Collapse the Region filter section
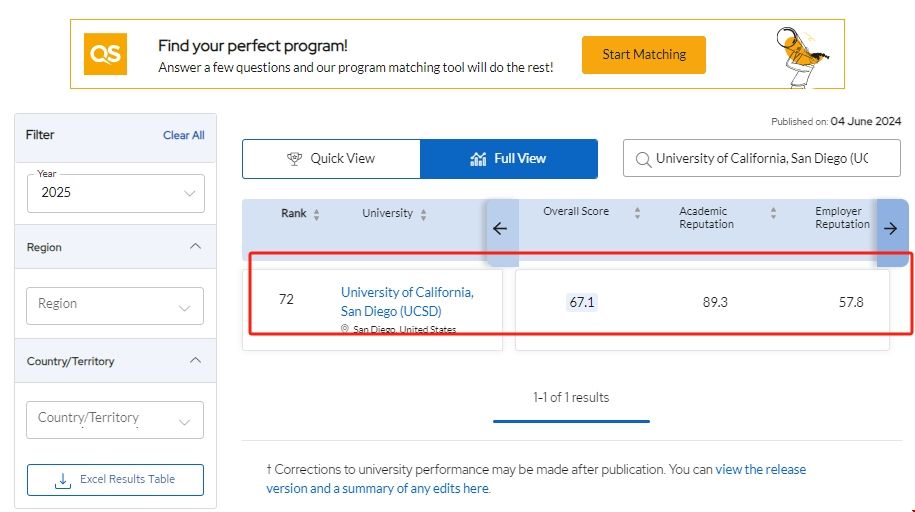This screenshot has height=512, width=915. (x=195, y=247)
